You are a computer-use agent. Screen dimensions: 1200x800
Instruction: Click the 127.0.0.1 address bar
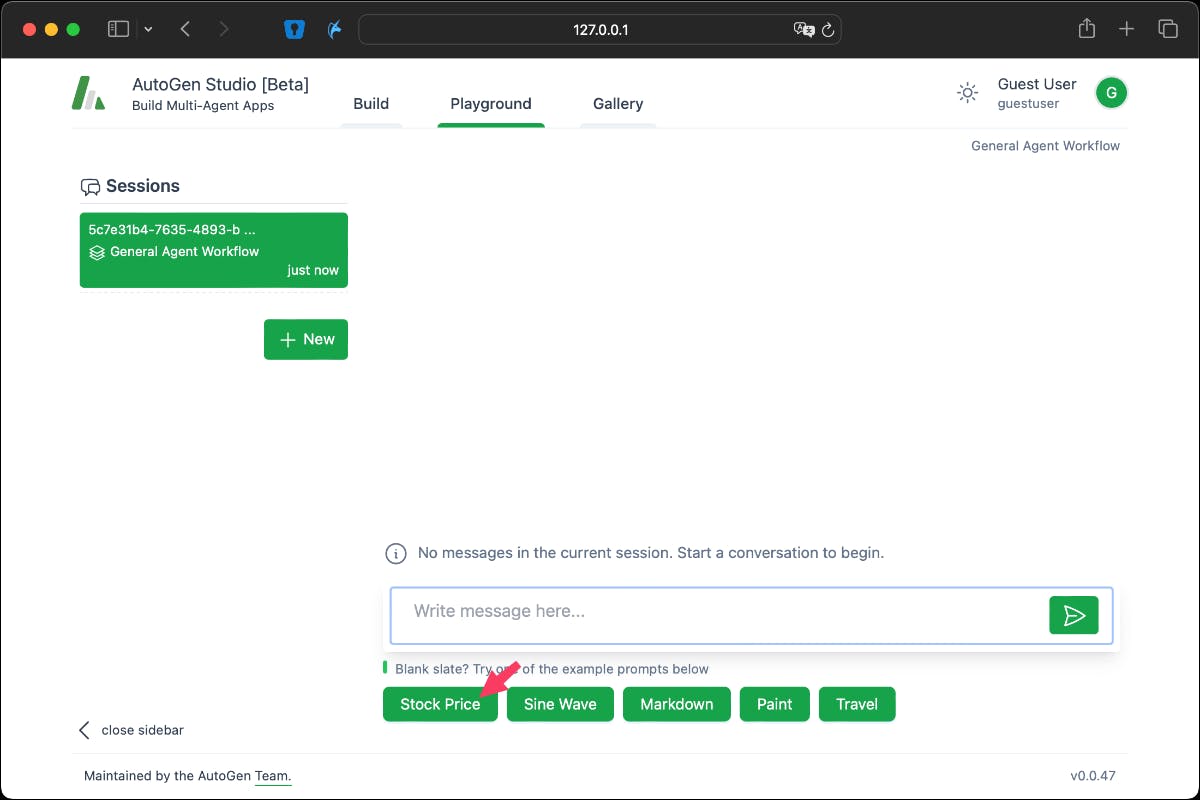click(600, 29)
